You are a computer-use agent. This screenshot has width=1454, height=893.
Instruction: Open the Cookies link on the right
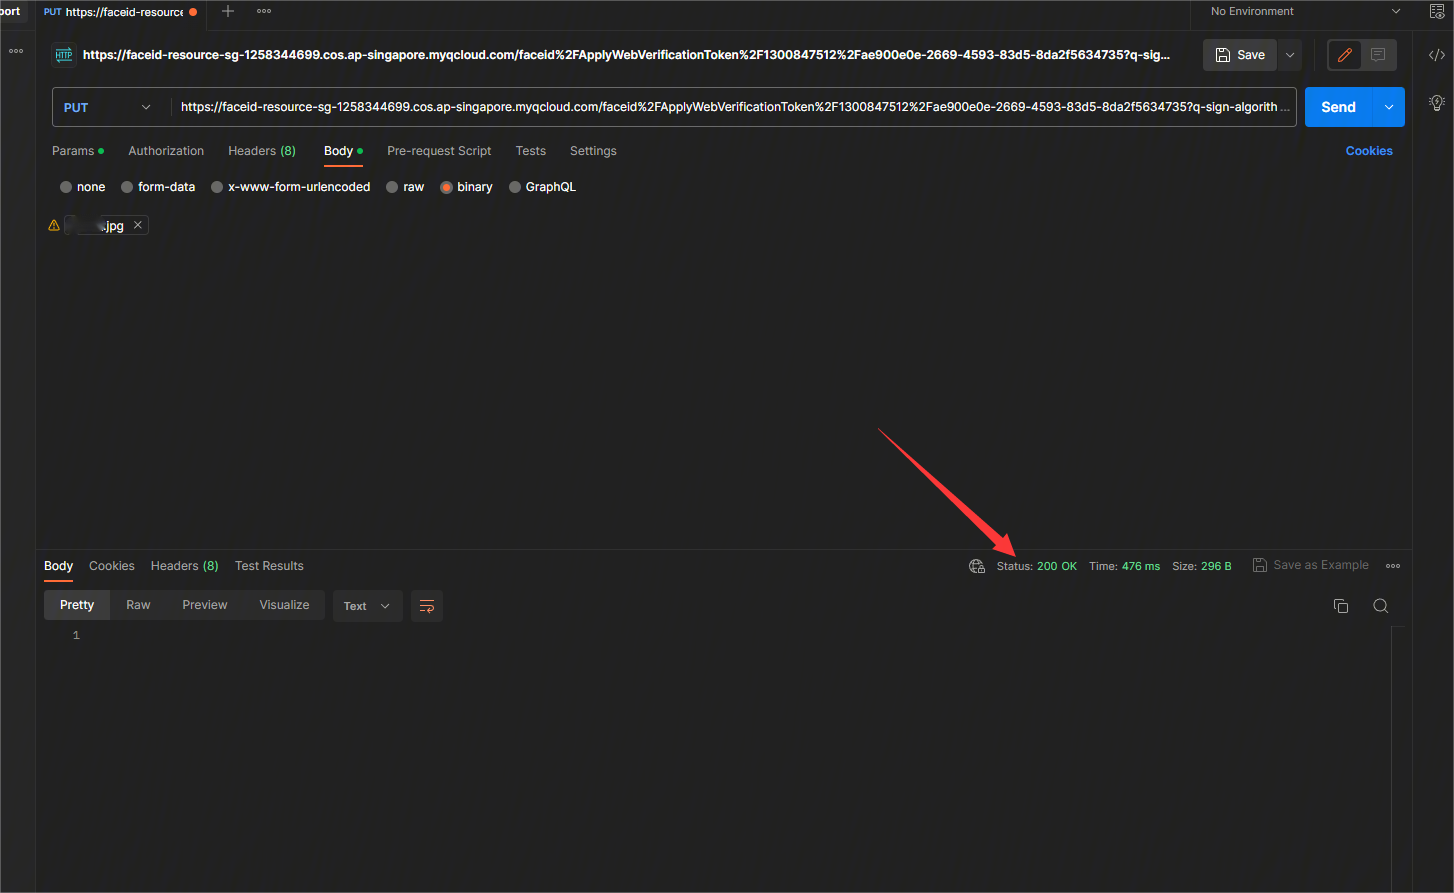(x=1368, y=151)
